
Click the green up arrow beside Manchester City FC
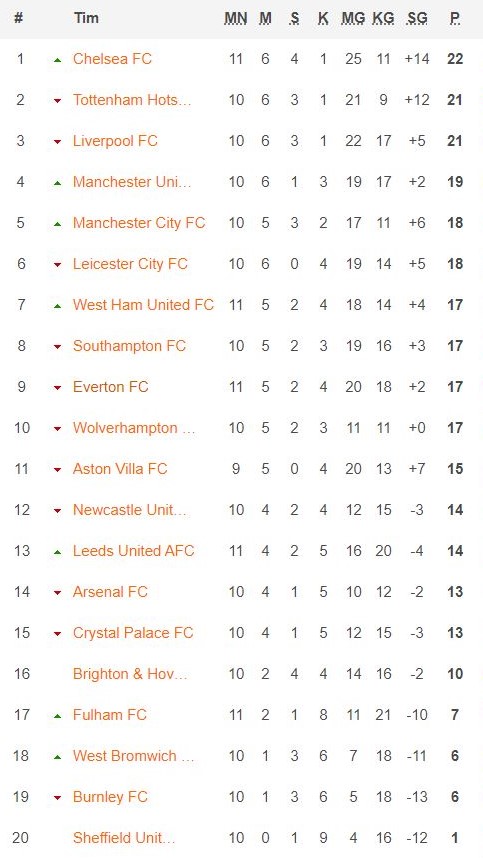[57, 224]
